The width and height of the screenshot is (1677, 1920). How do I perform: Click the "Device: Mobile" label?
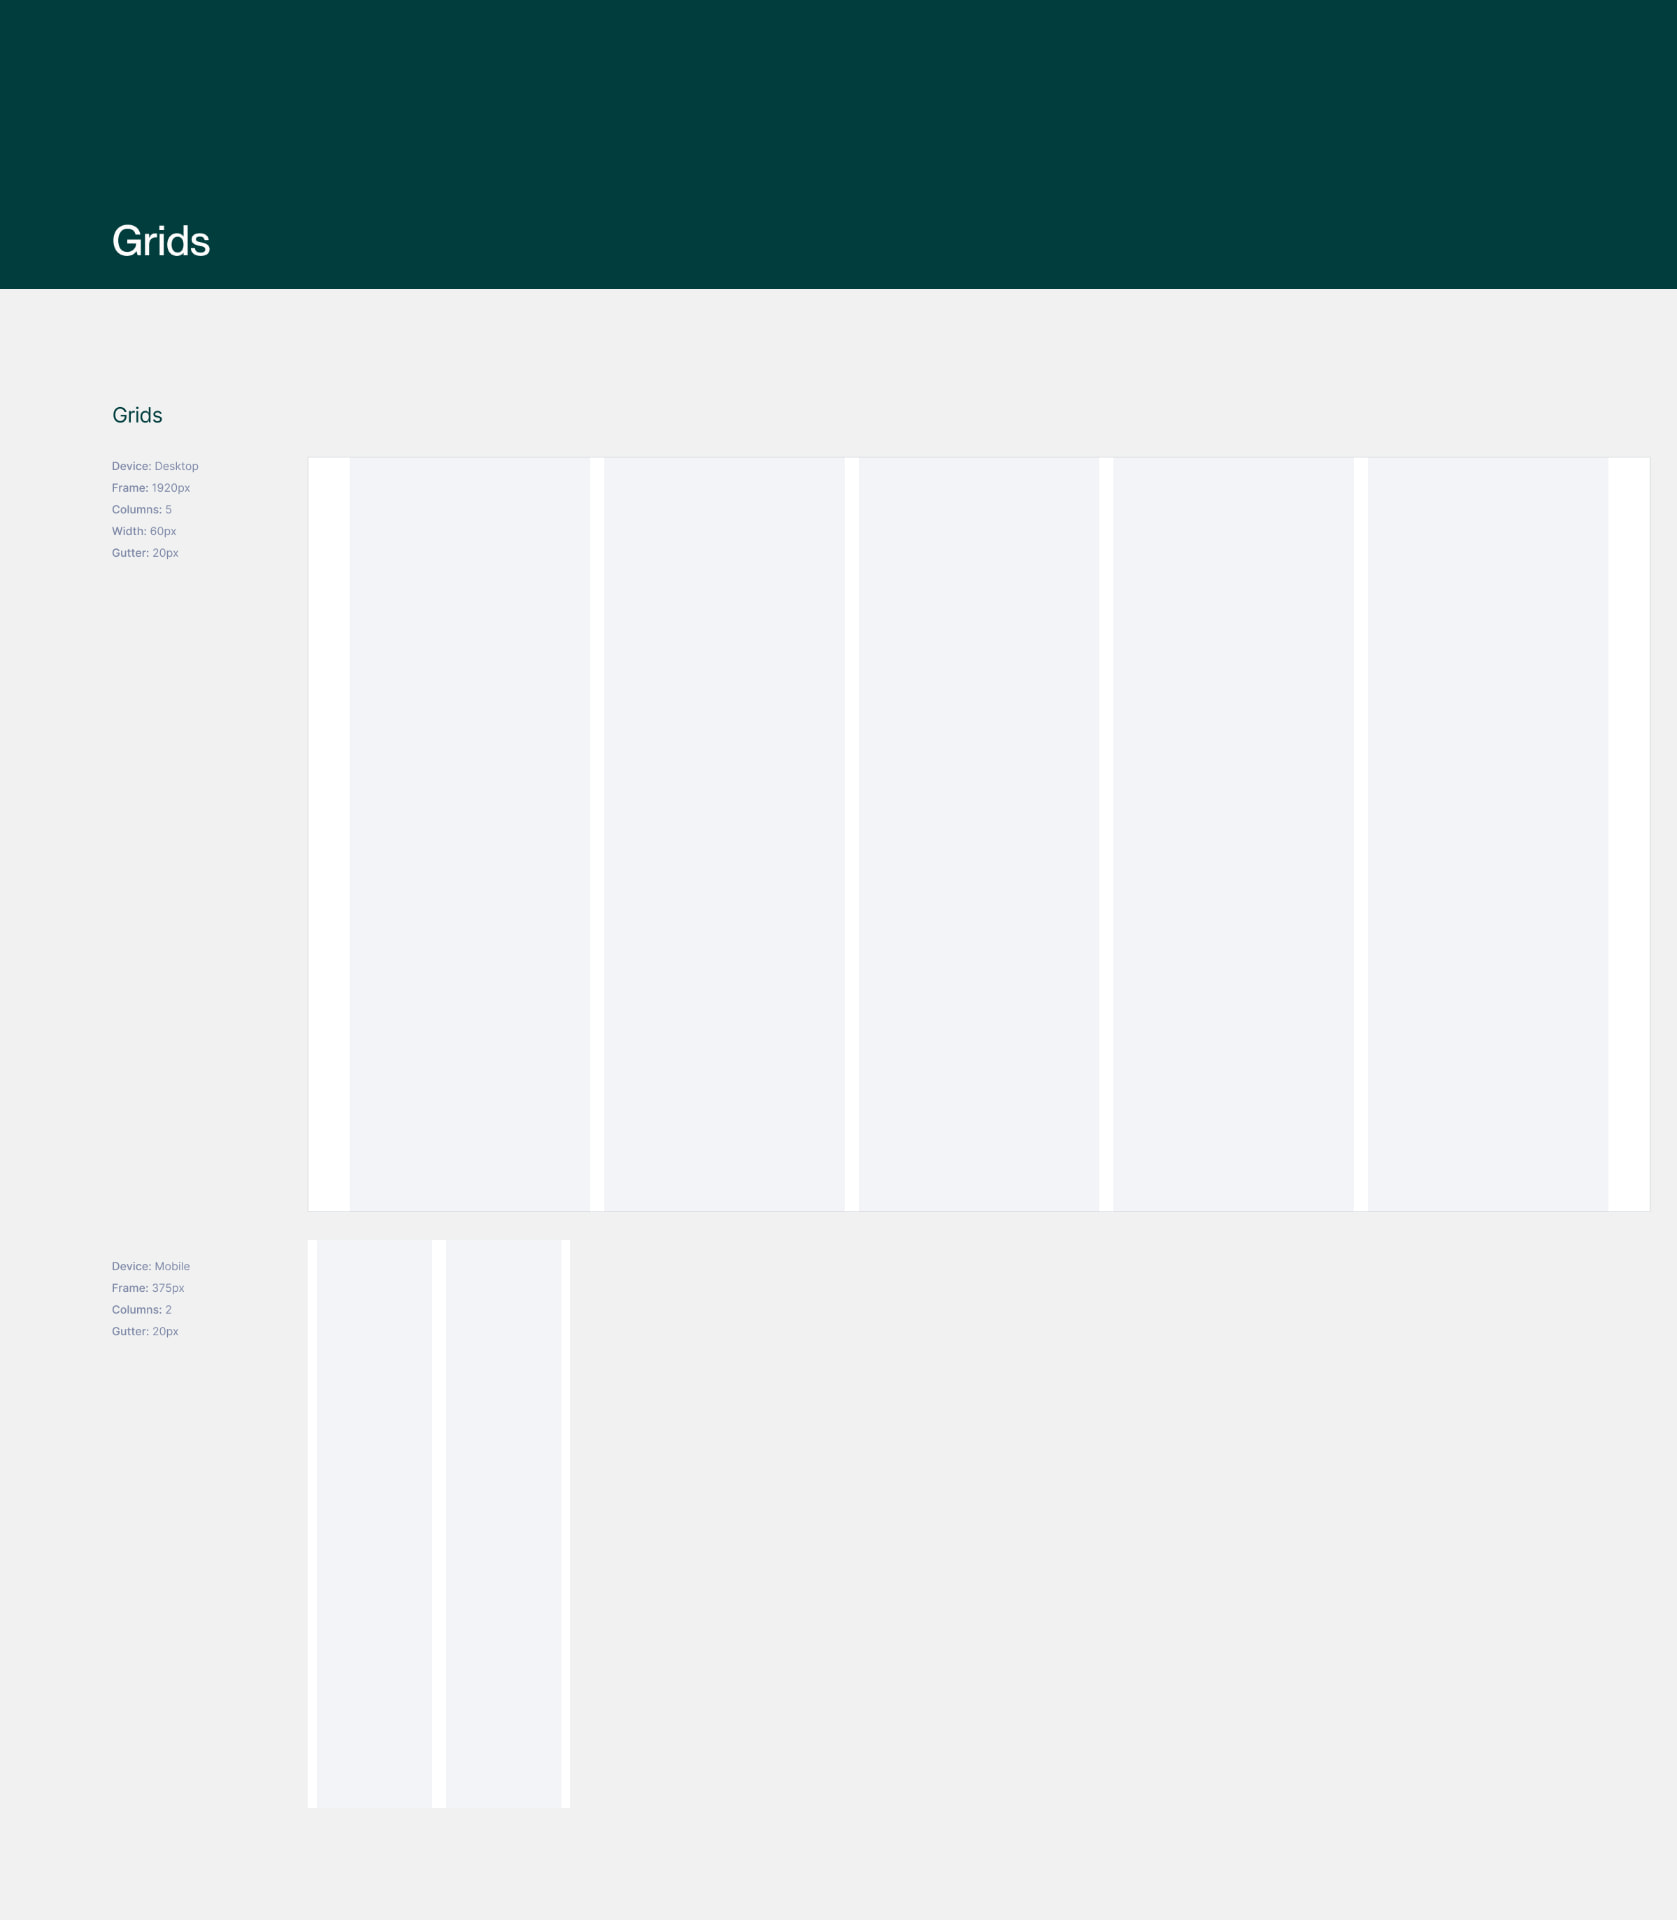[151, 1266]
